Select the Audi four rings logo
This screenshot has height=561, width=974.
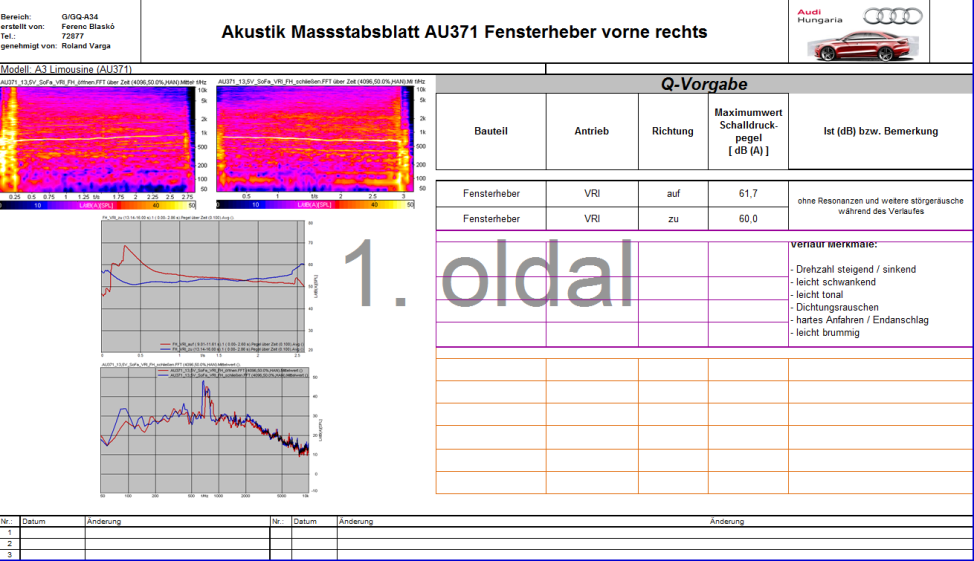(x=893, y=16)
